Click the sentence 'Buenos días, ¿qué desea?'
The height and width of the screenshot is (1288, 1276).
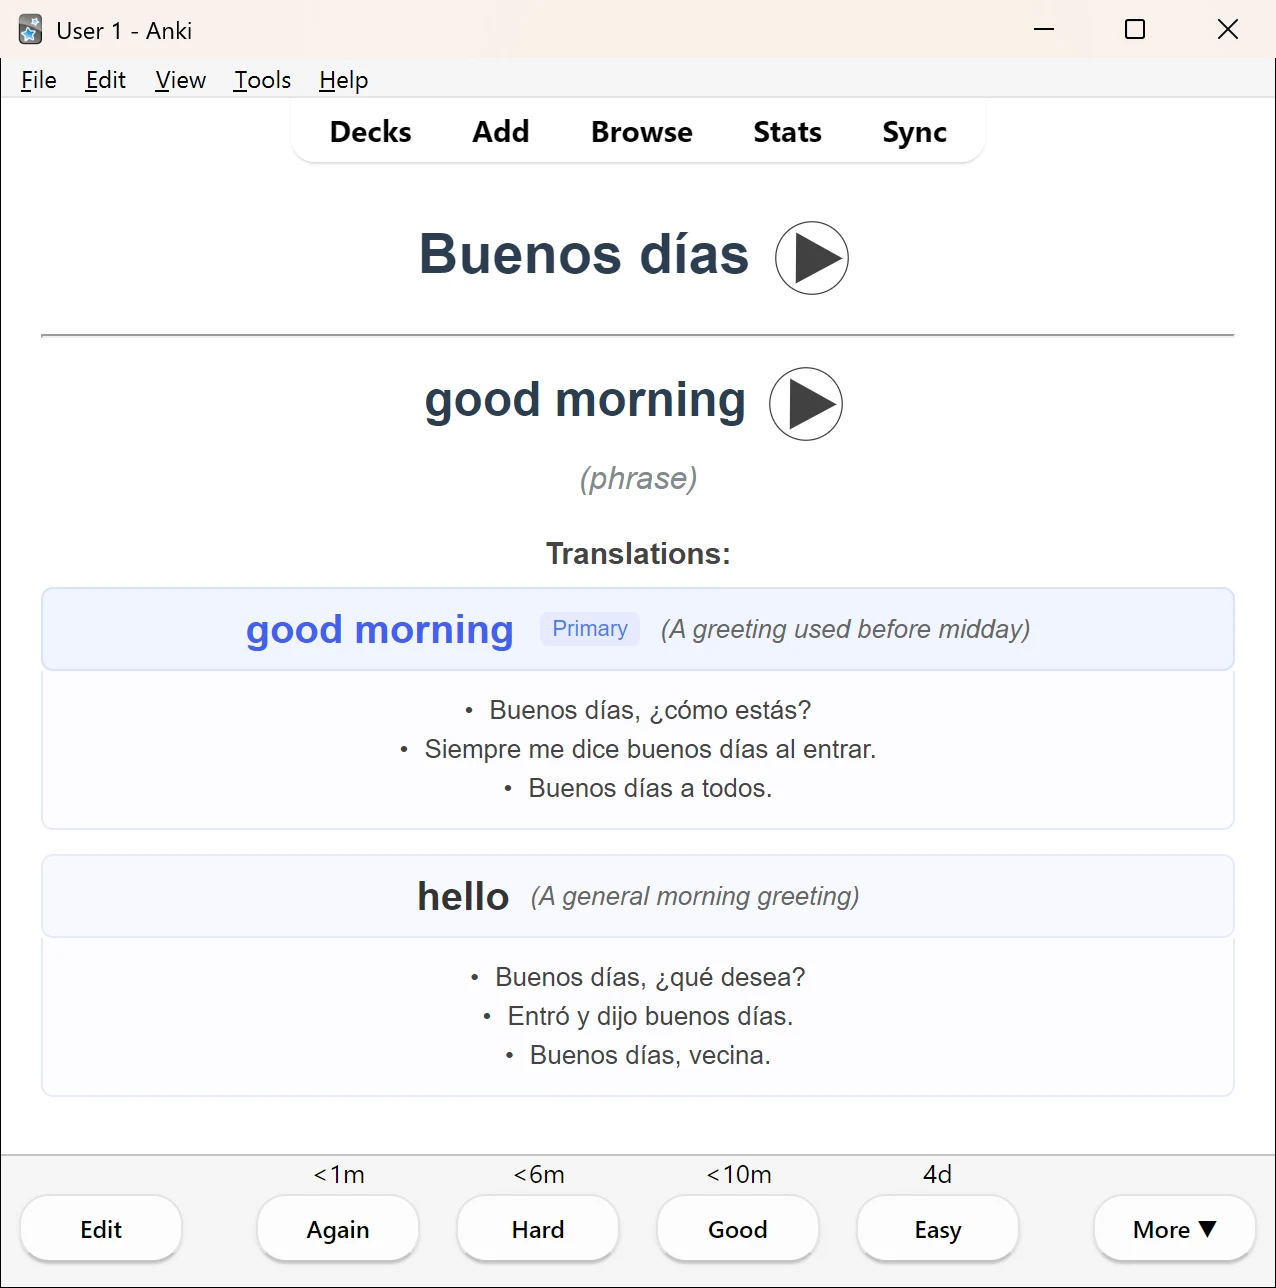(x=650, y=977)
